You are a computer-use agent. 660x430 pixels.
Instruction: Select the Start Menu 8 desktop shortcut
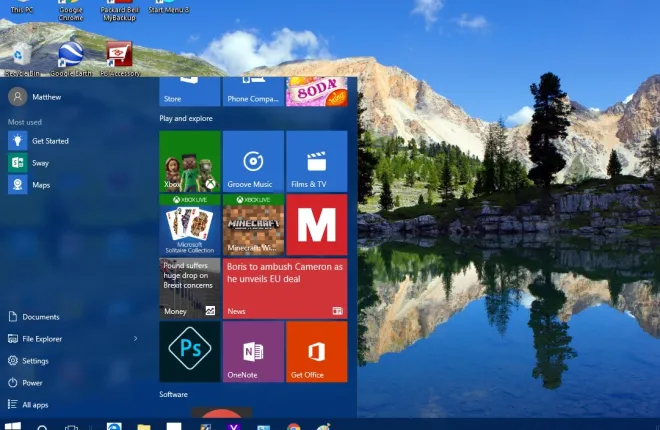pos(168,7)
